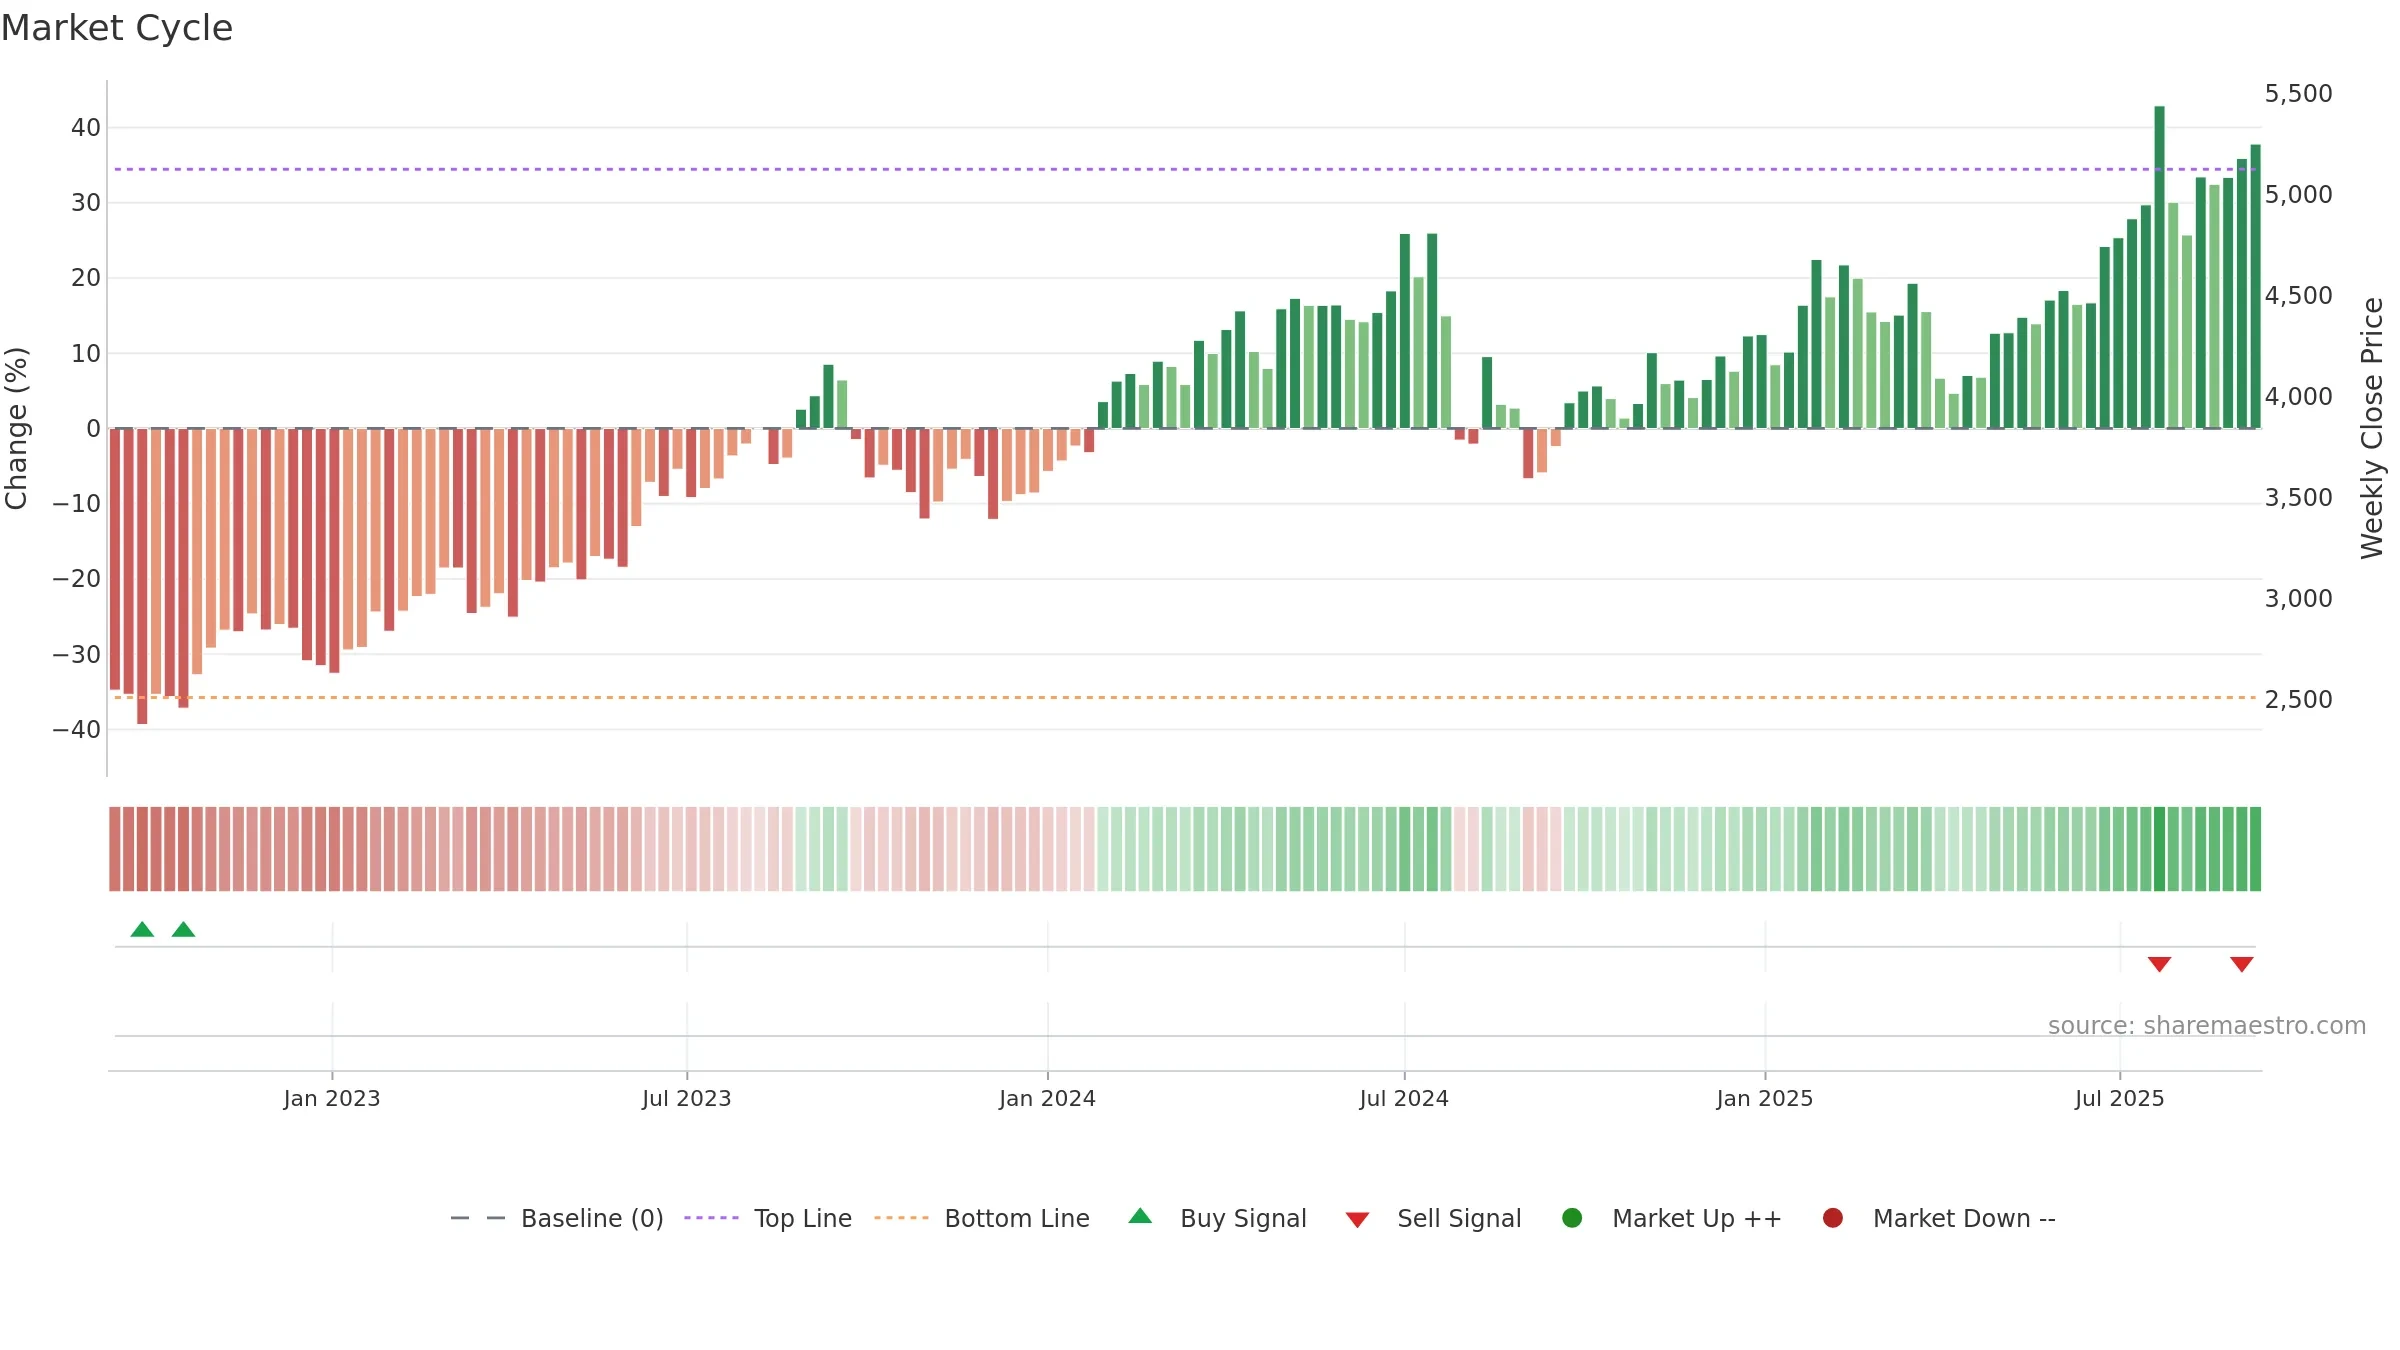Toggle the Market Down -- legend entry
This screenshot has width=2400, height=1350.
[1938, 1218]
